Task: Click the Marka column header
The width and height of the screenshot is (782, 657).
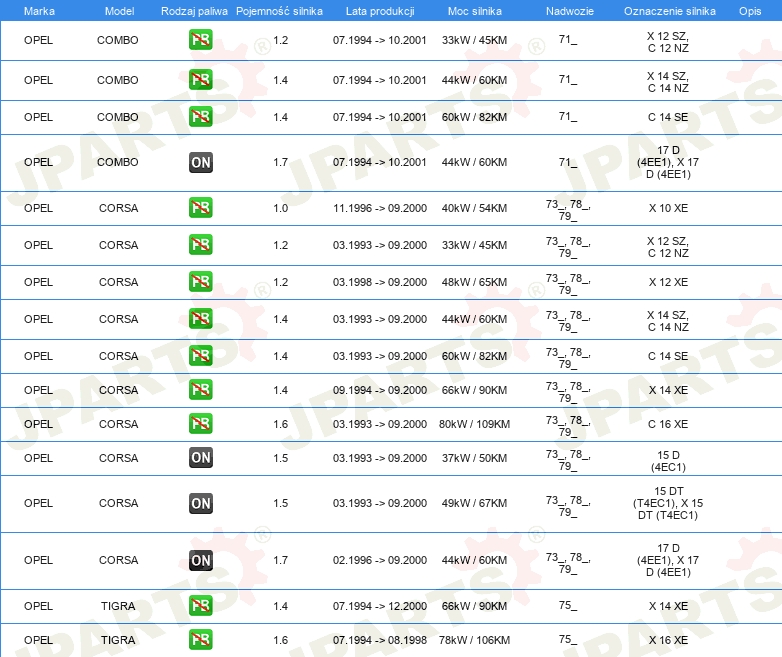Action: pyautogui.click(x=39, y=11)
